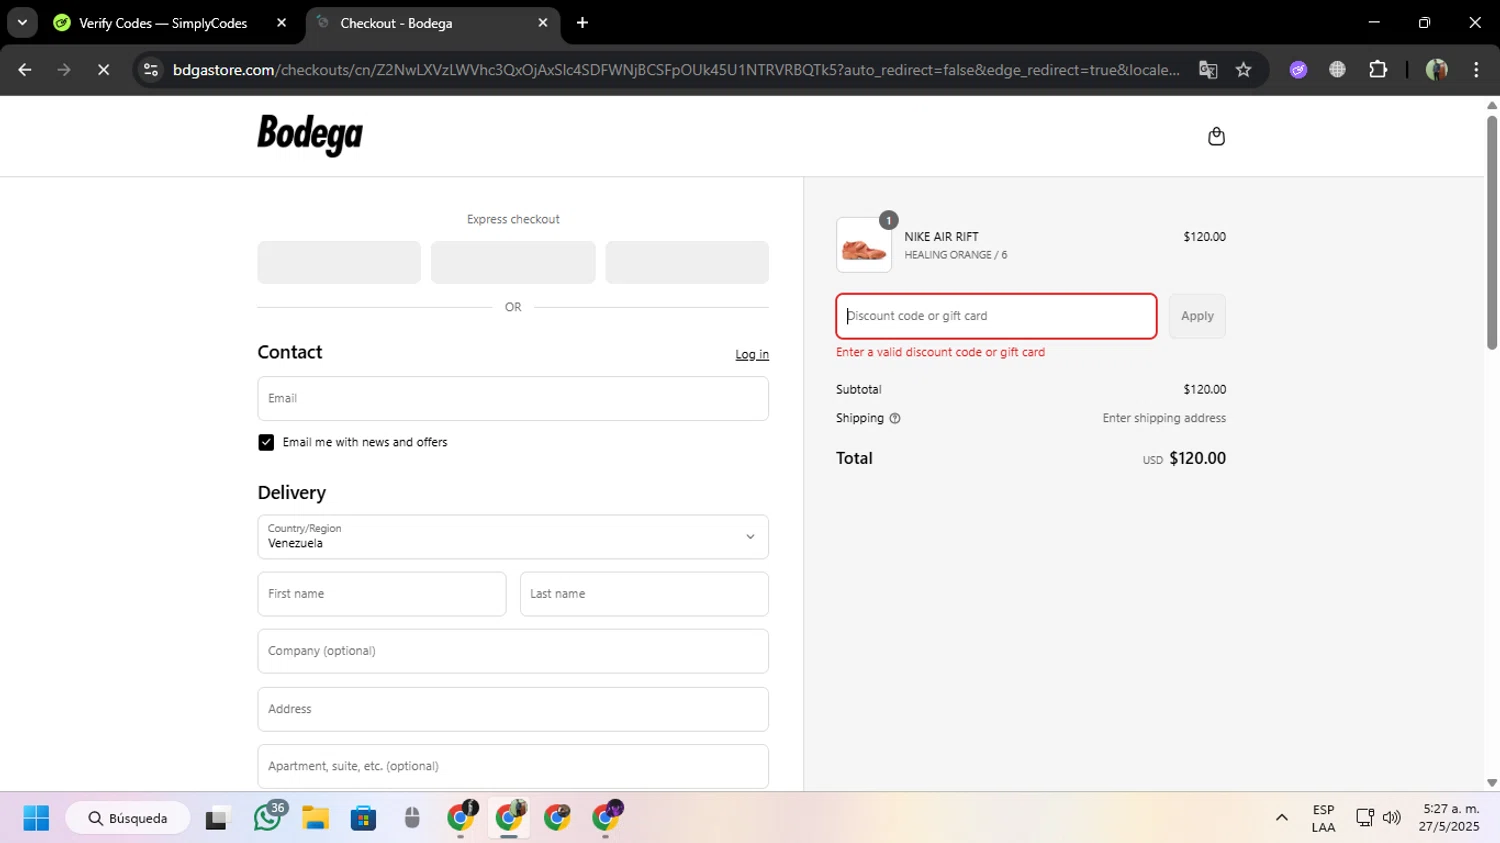This screenshot has height=843, width=1500.
Task: Uncheck Email me with news and offers
Action: coord(266,442)
